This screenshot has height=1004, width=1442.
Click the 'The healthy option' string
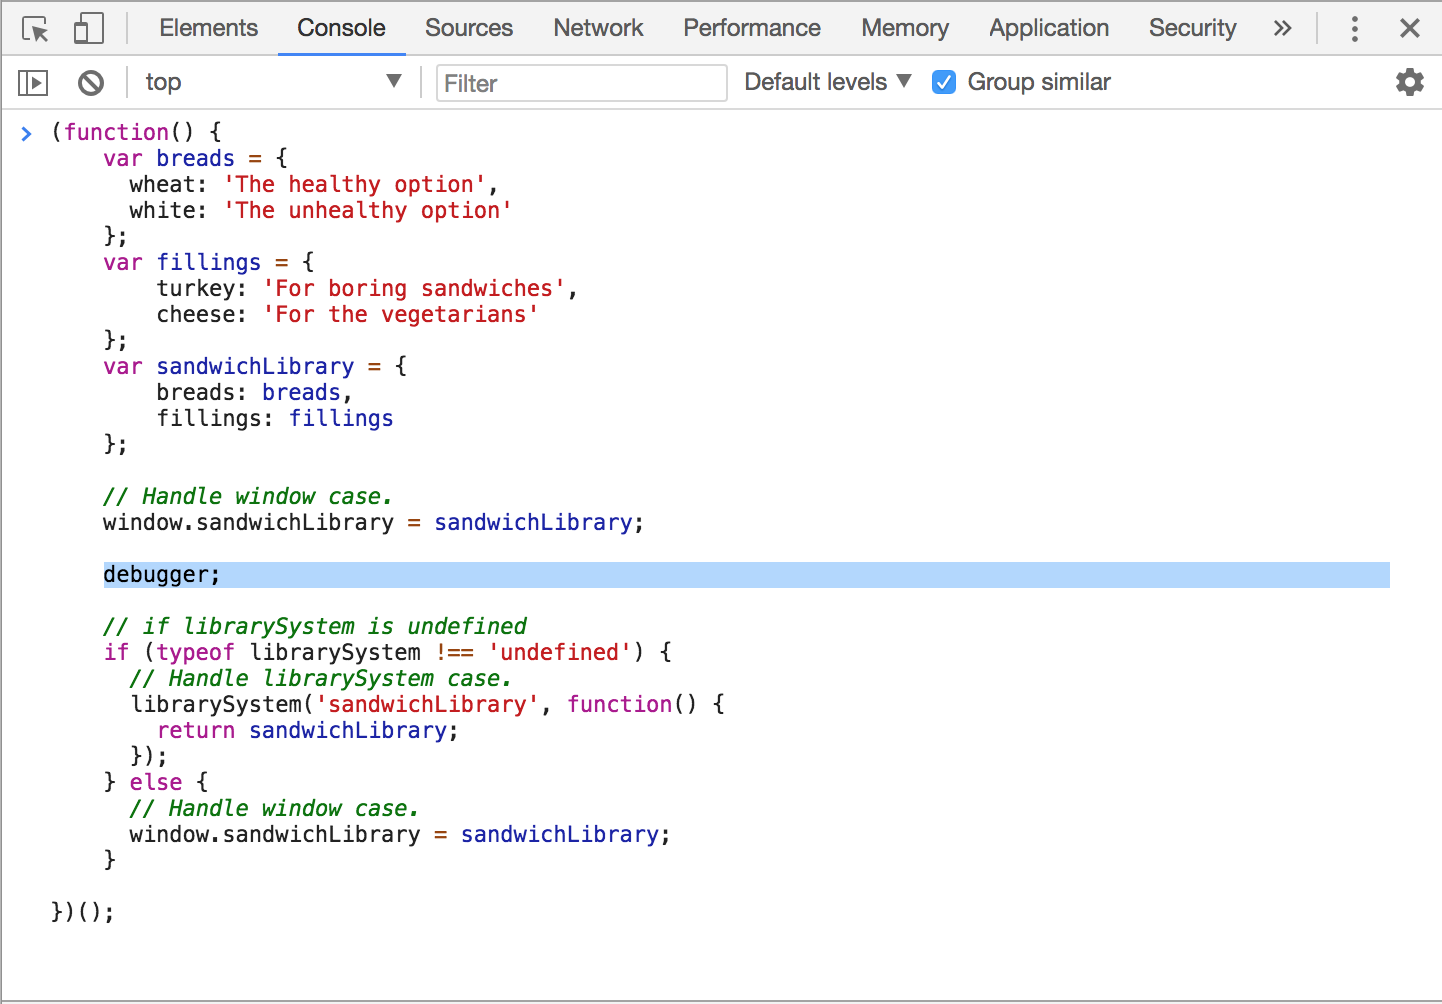(354, 185)
